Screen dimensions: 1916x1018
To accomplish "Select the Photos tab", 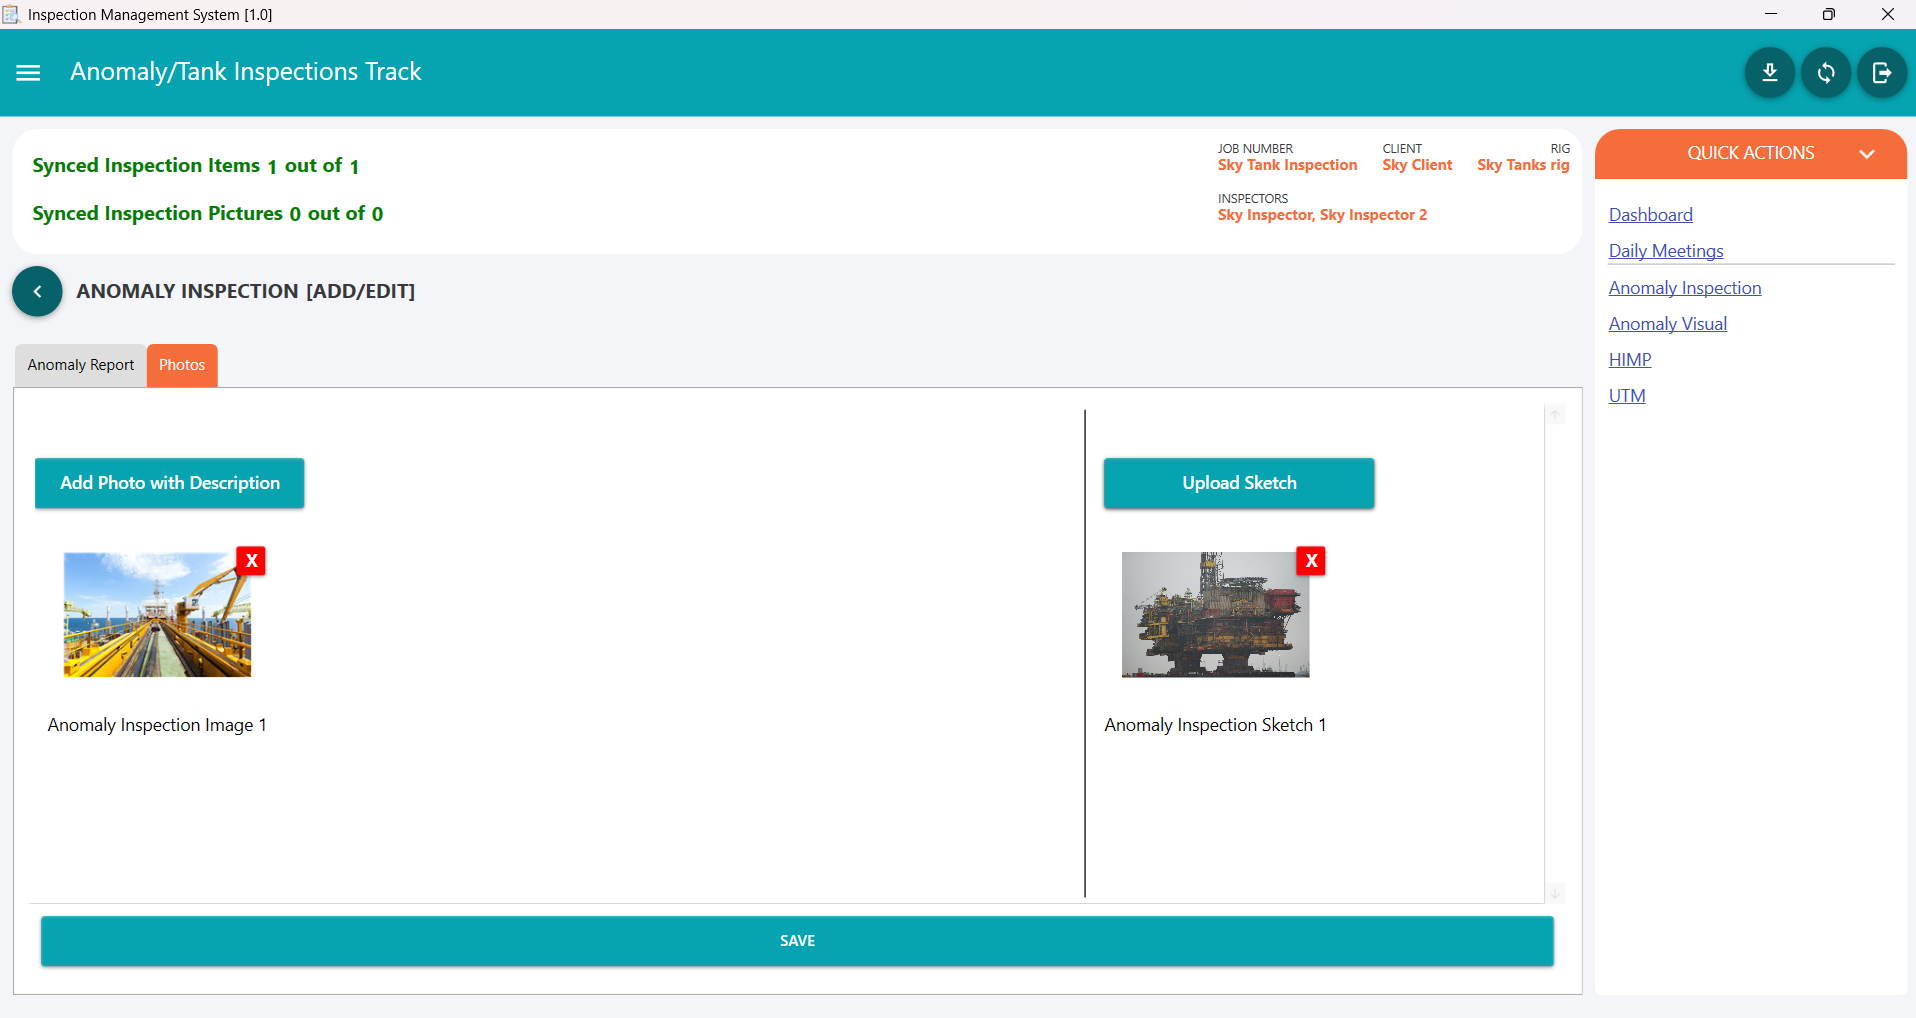I will click(x=182, y=365).
